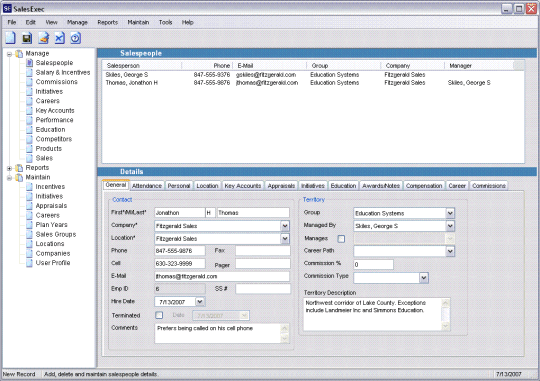Viewport: 540px width, 381px height.
Task: Select Performance in the tree
Action: pos(54,120)
